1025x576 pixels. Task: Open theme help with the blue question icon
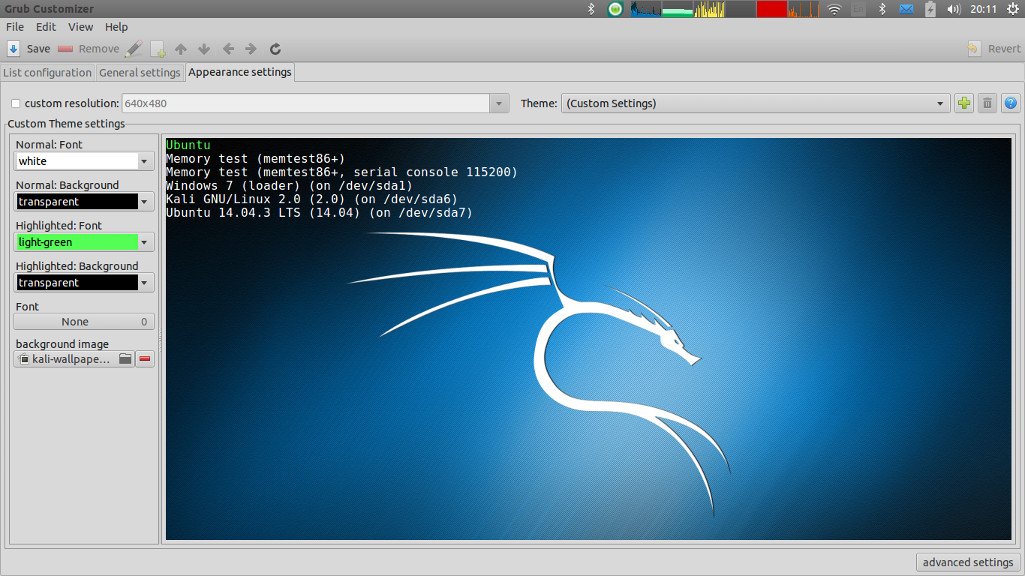click(x=1010, y=103)
